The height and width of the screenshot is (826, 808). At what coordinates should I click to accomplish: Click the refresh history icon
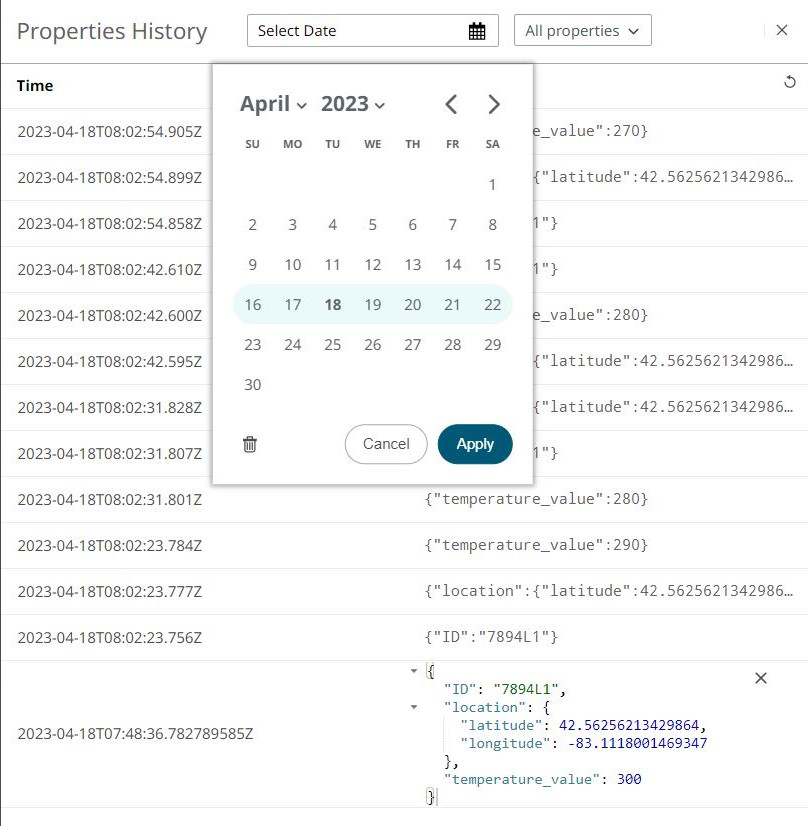coord(790,83)
